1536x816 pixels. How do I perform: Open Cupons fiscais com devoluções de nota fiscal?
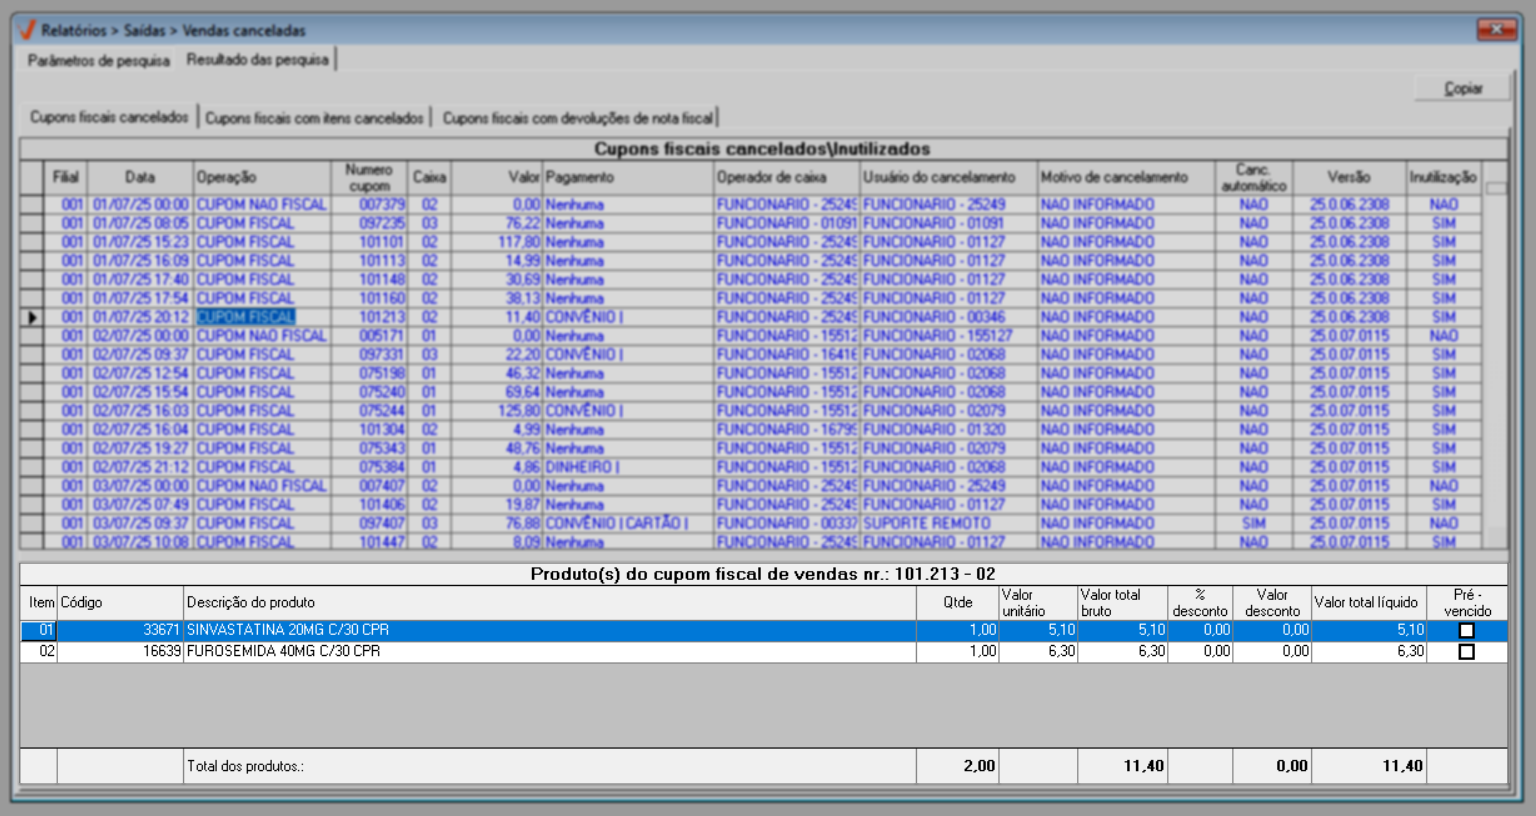[577, 118]
